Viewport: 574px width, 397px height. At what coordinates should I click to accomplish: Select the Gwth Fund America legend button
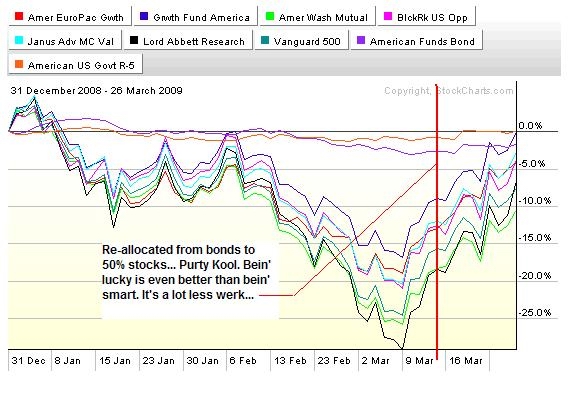(195, 17)
